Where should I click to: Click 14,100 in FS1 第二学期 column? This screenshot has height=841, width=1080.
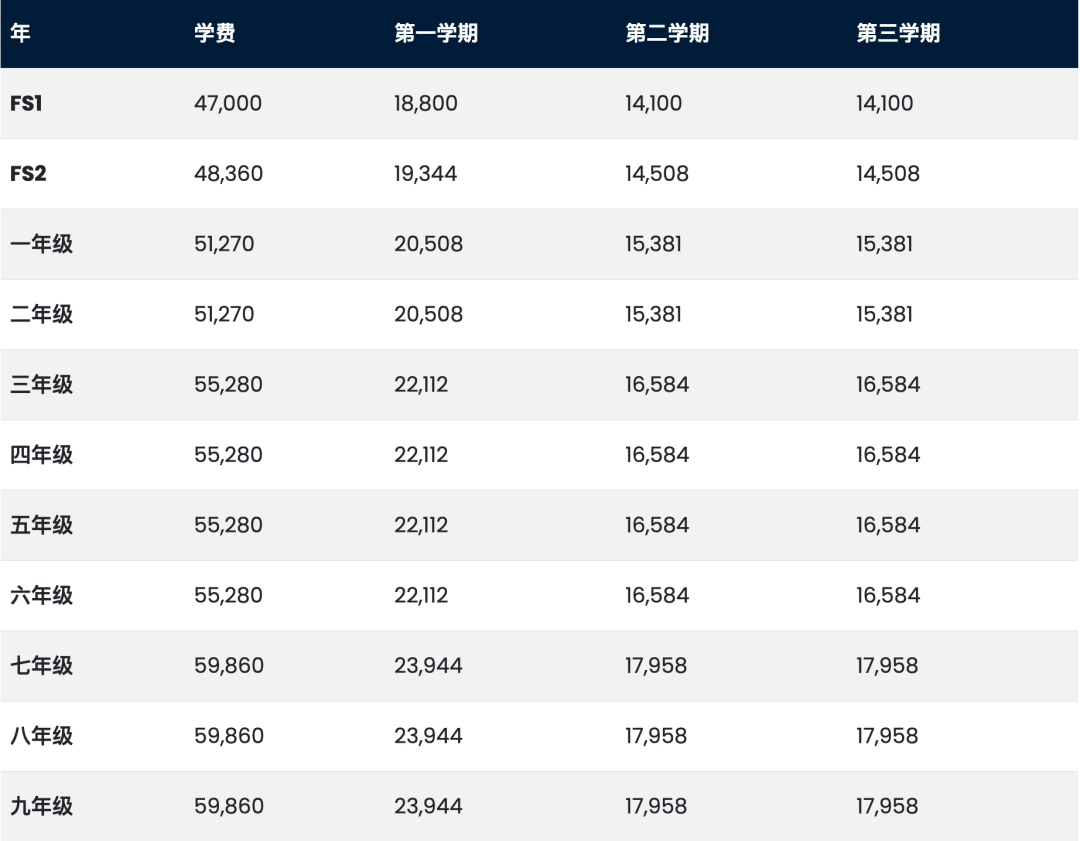(x=654, y=103)
